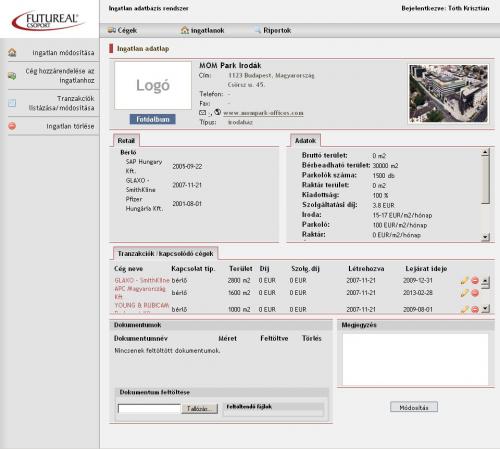500x449 pixels.
Task: Edit the GLAXO - SmithKline transaction with pencil
Action: pyautogui.click(x=464, y=281)
